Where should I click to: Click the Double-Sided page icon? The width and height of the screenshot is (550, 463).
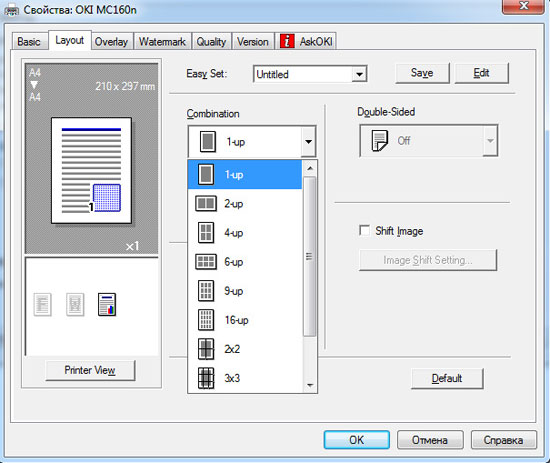point(380,141)
